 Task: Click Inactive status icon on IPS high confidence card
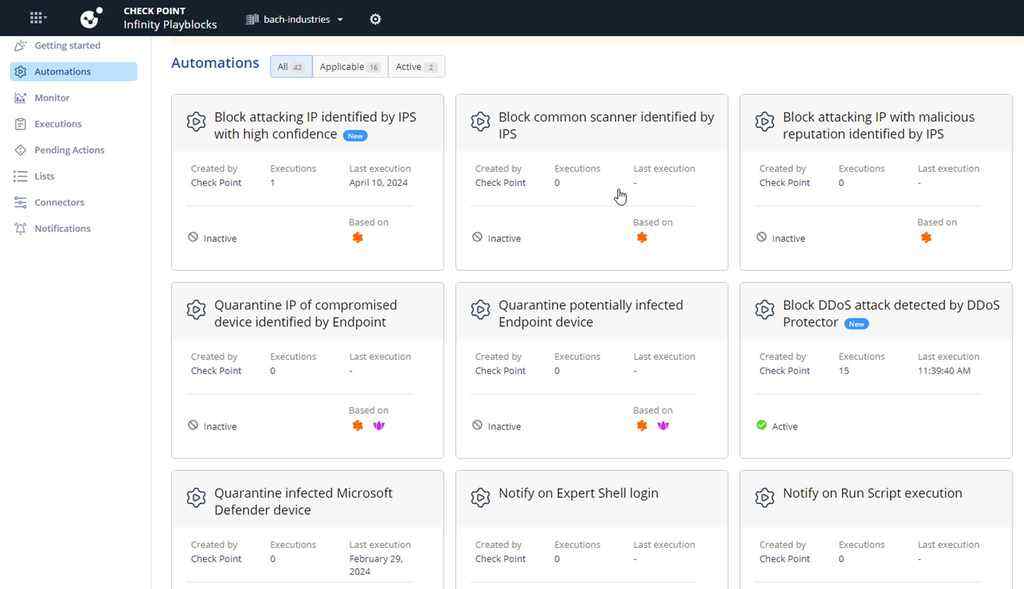193,237
